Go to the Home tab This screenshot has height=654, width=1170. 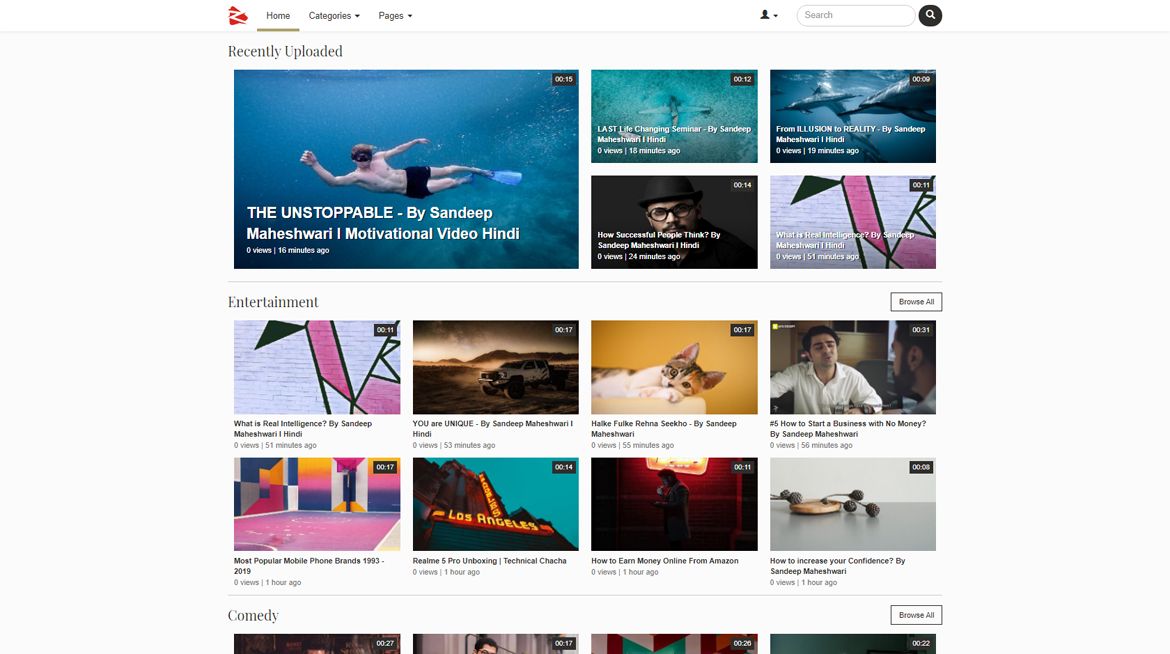pos(278,16)
